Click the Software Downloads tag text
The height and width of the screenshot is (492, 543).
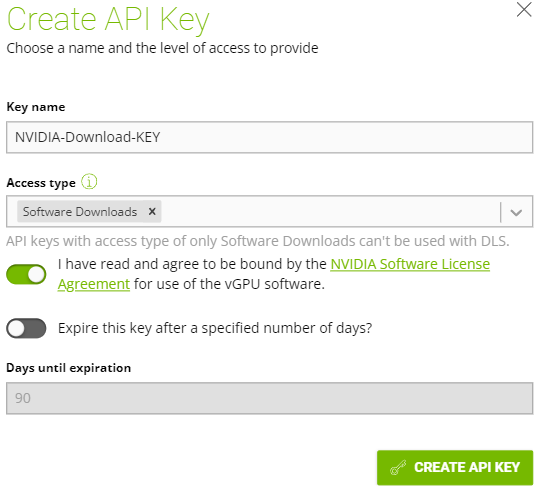(80, 212)
